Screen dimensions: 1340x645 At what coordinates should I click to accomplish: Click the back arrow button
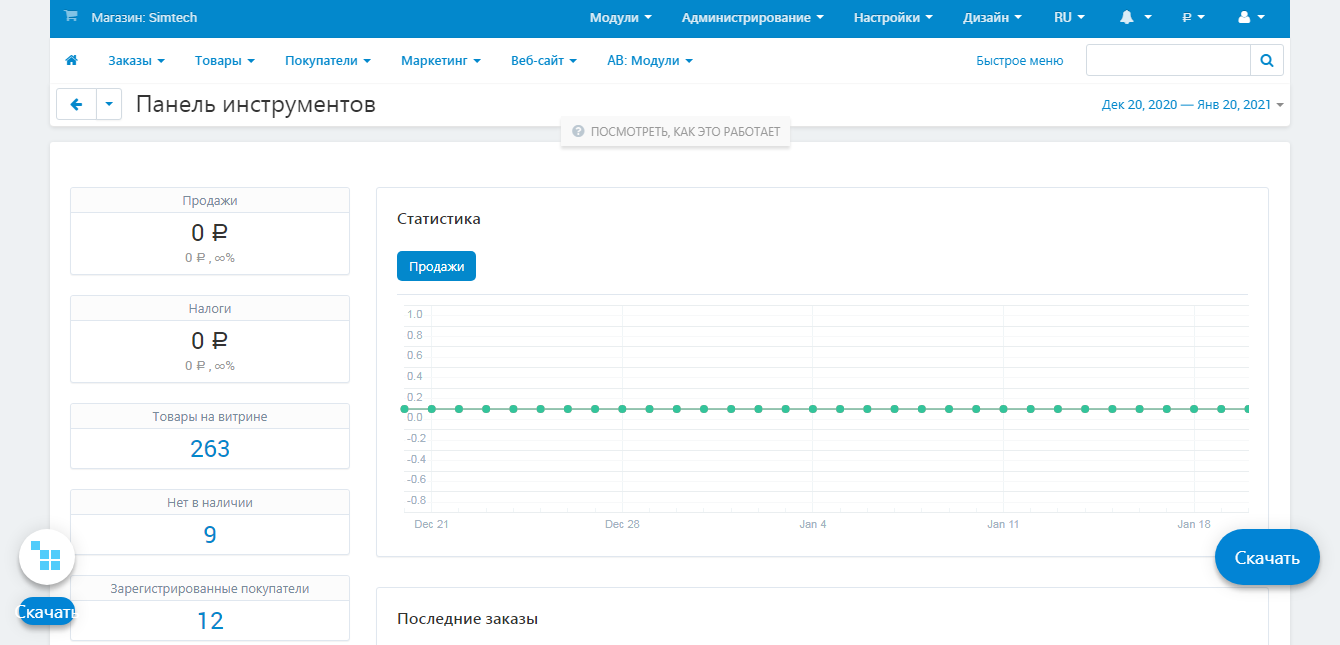(x=76, y=104)
